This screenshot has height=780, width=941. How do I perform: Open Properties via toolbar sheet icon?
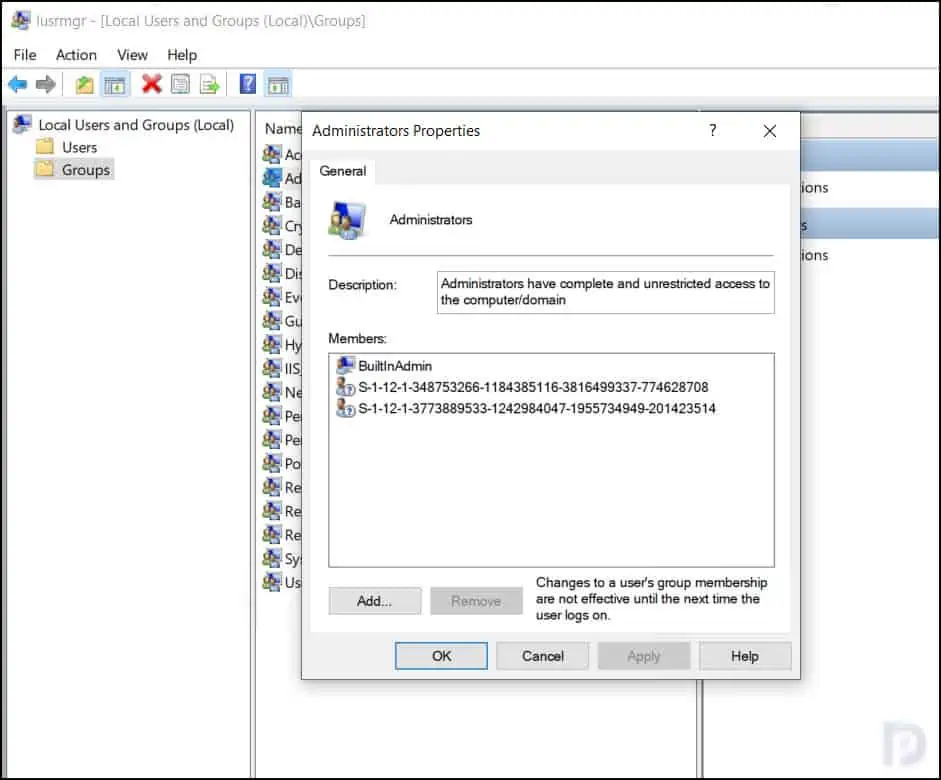pos(180,85)
